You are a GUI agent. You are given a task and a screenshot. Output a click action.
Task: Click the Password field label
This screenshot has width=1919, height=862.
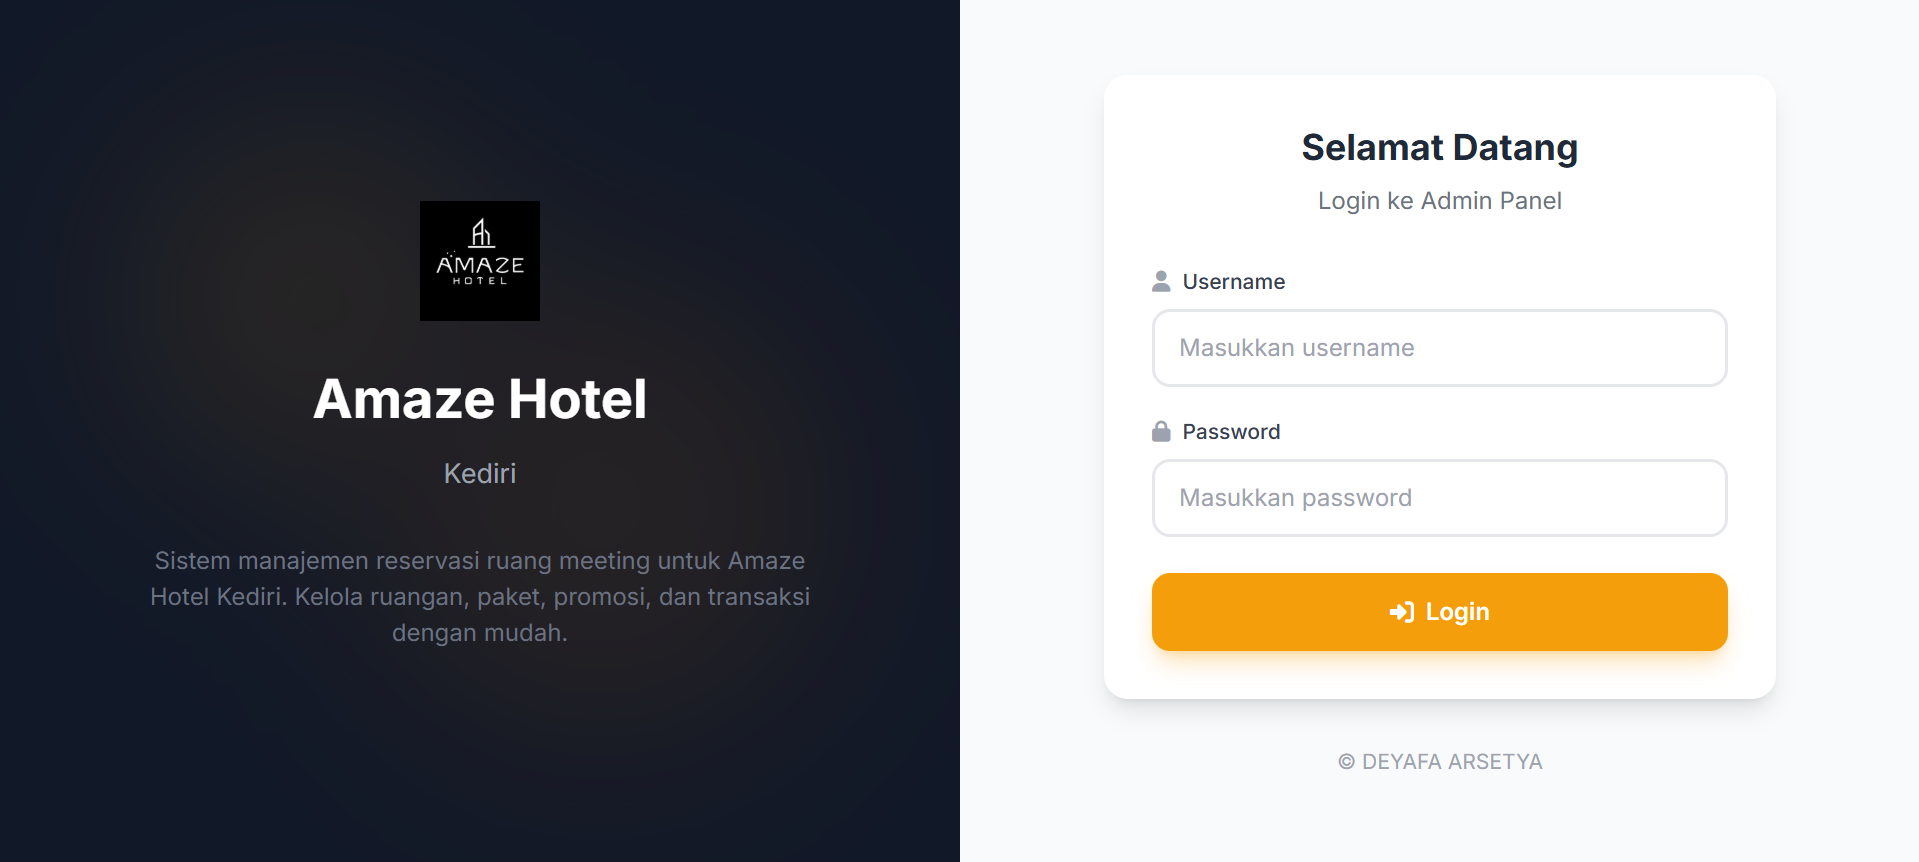1231,432
